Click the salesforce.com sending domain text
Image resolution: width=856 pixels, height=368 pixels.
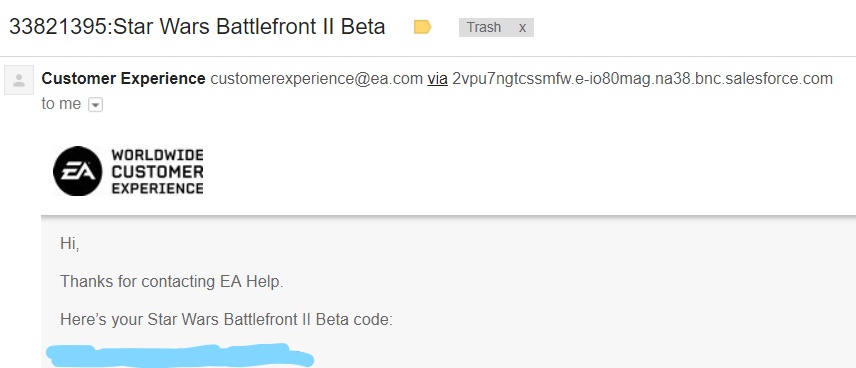(x=643, y=79)
